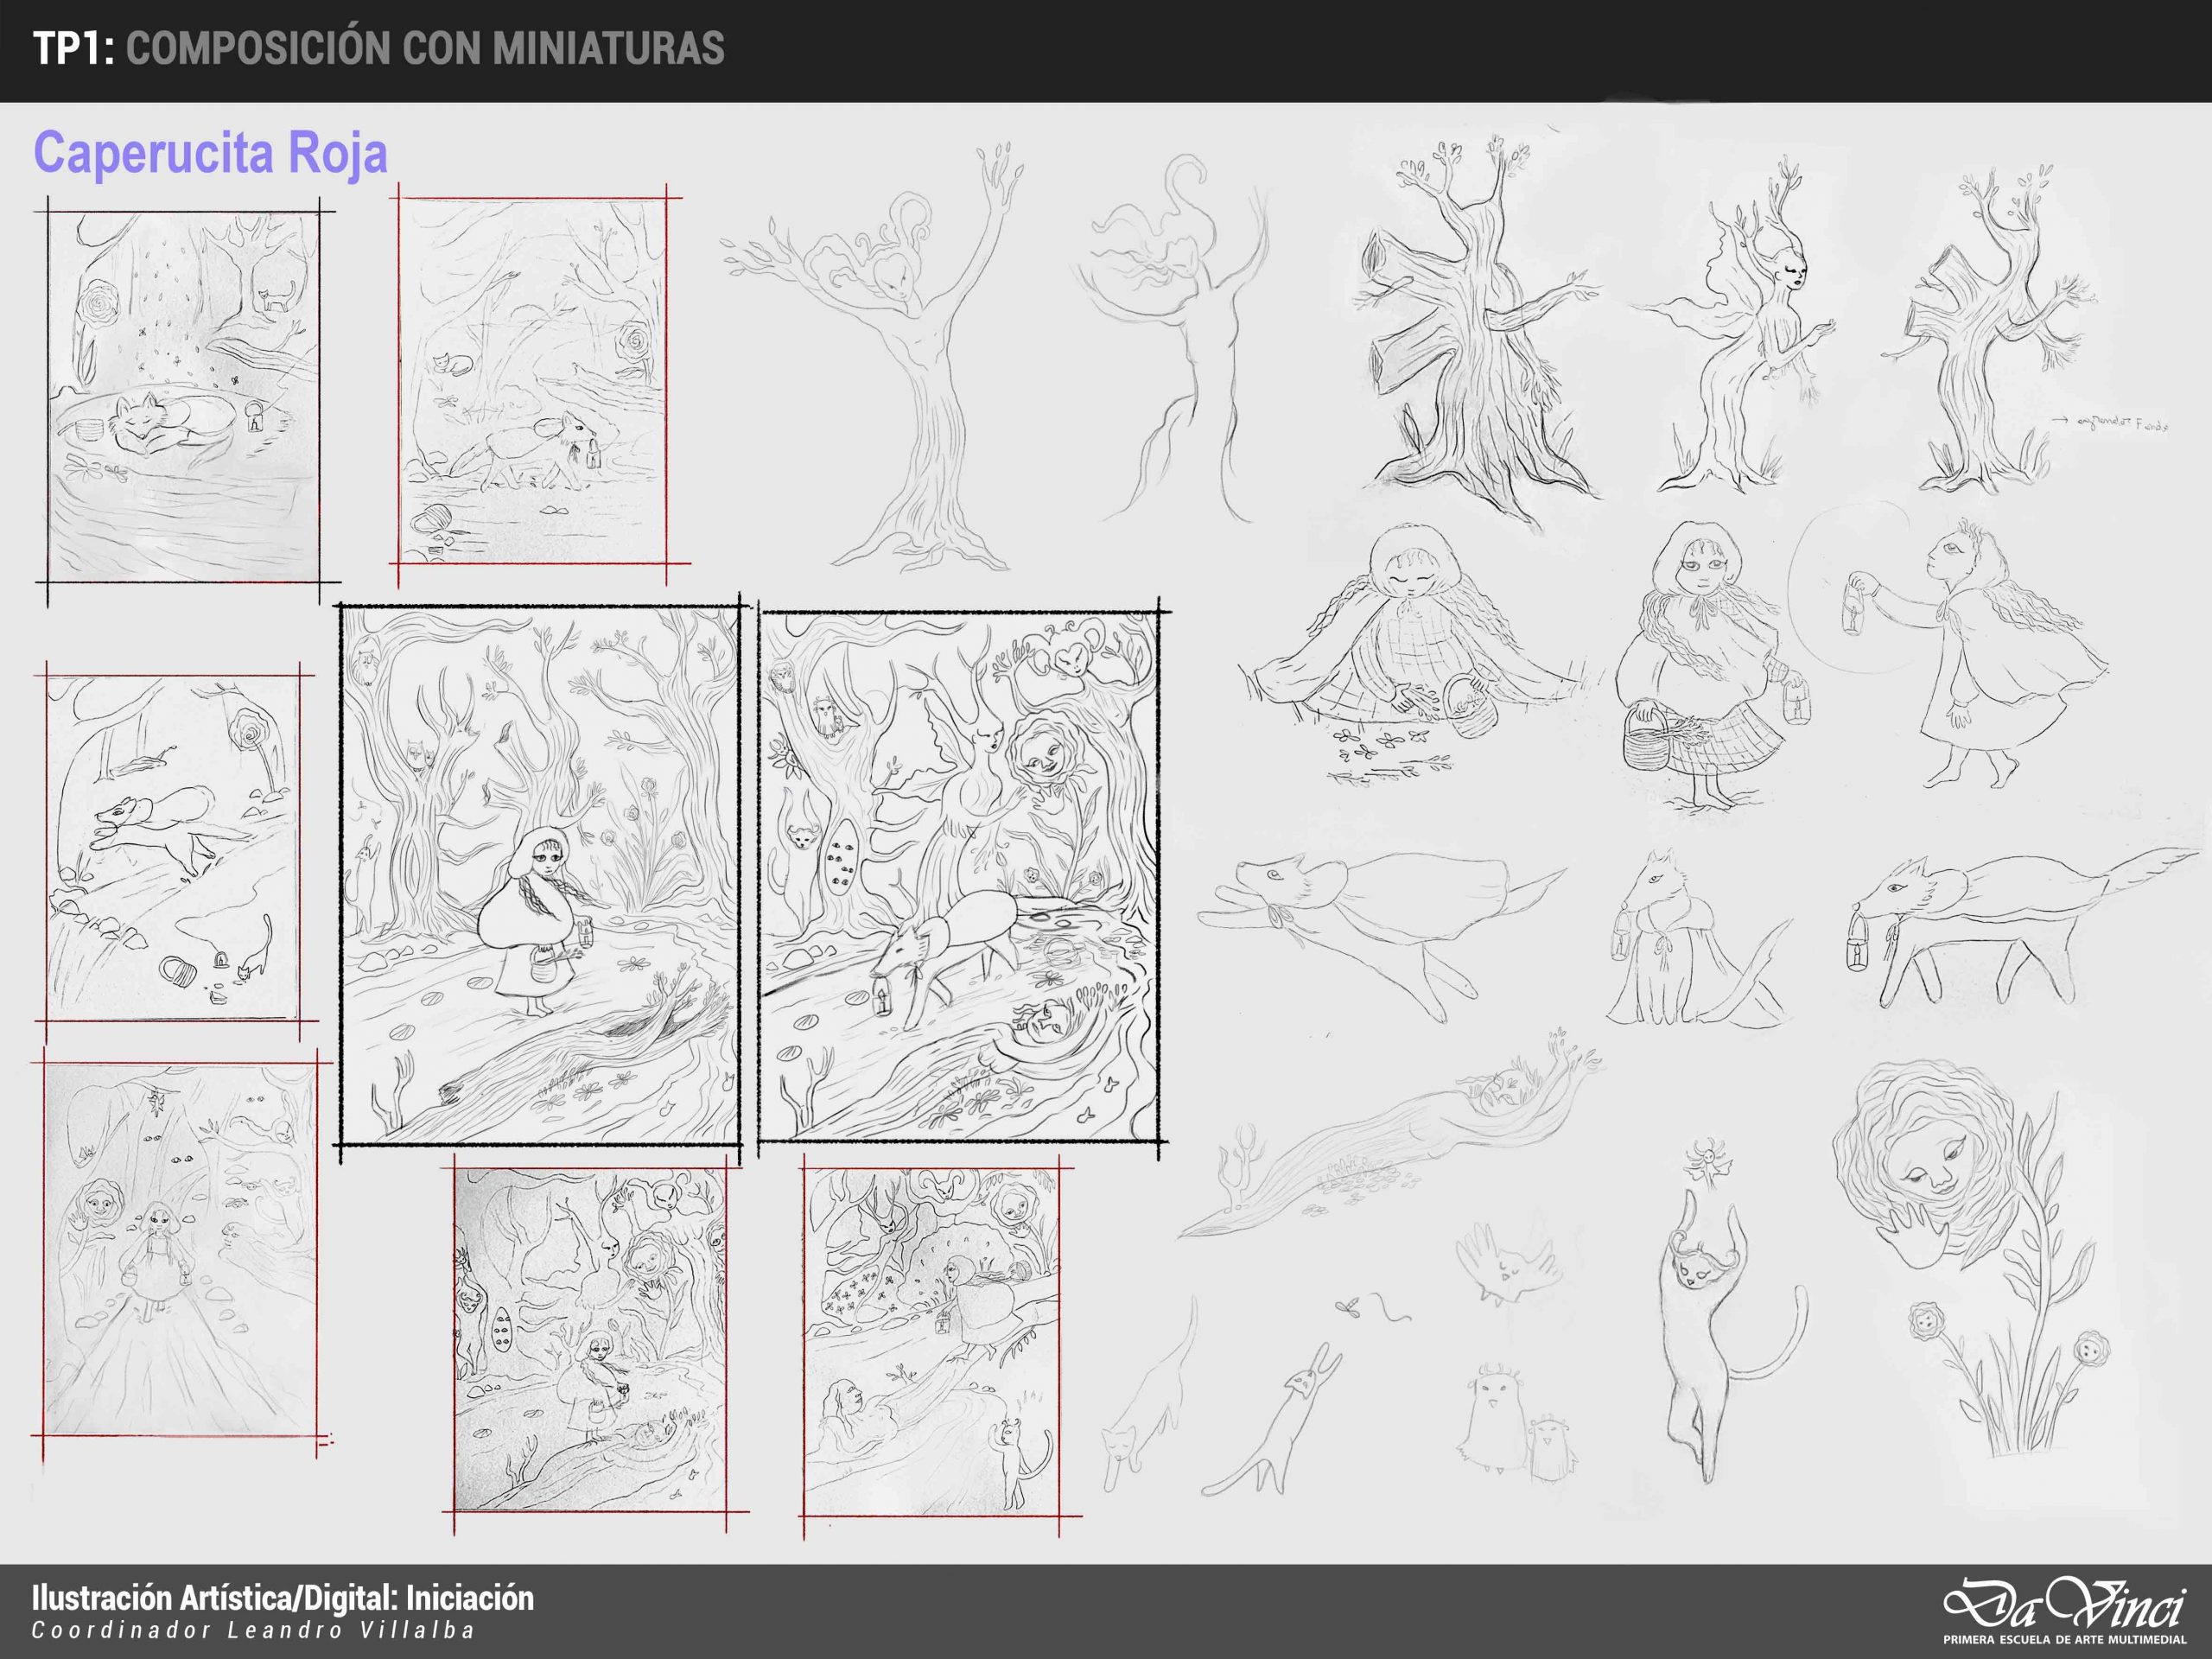Click the fallen log with face sketch

pyautogui.click(x=1400, y=1140)
